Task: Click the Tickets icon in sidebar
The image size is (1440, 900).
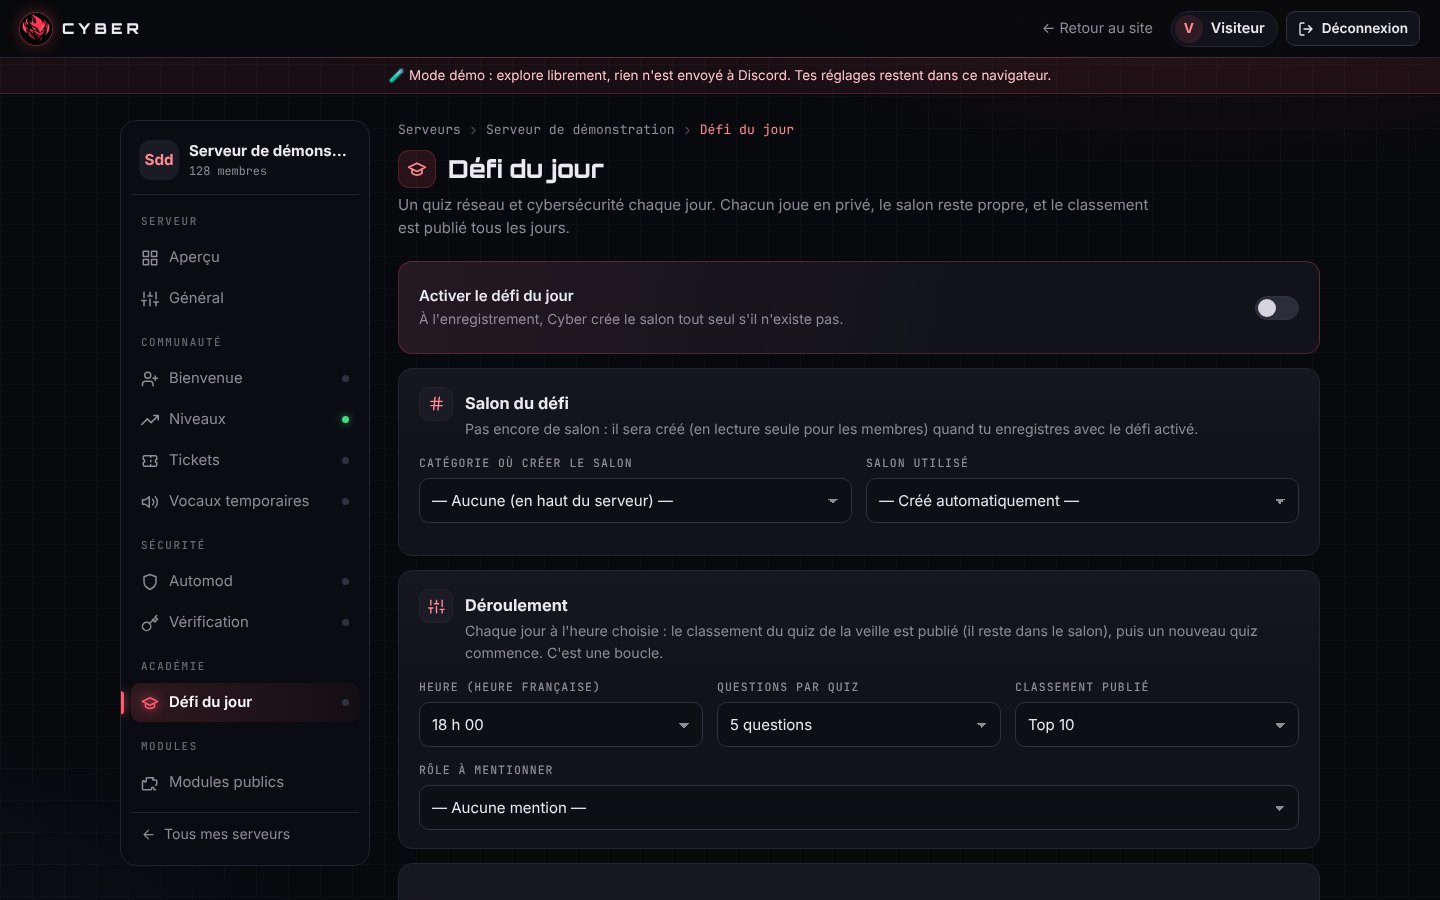Action: 150,461
